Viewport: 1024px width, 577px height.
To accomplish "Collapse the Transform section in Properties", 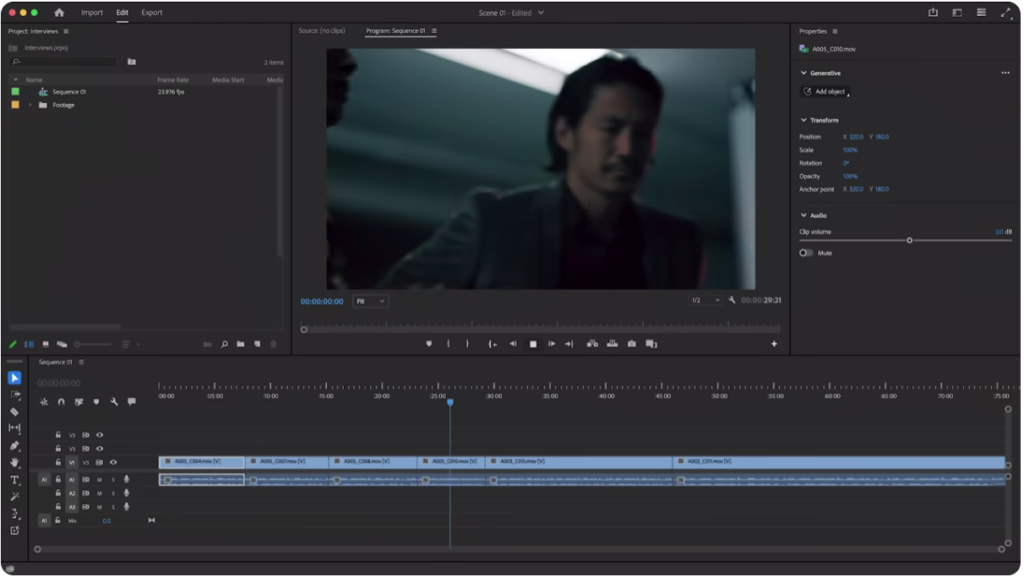I will (x=804, y=119).
